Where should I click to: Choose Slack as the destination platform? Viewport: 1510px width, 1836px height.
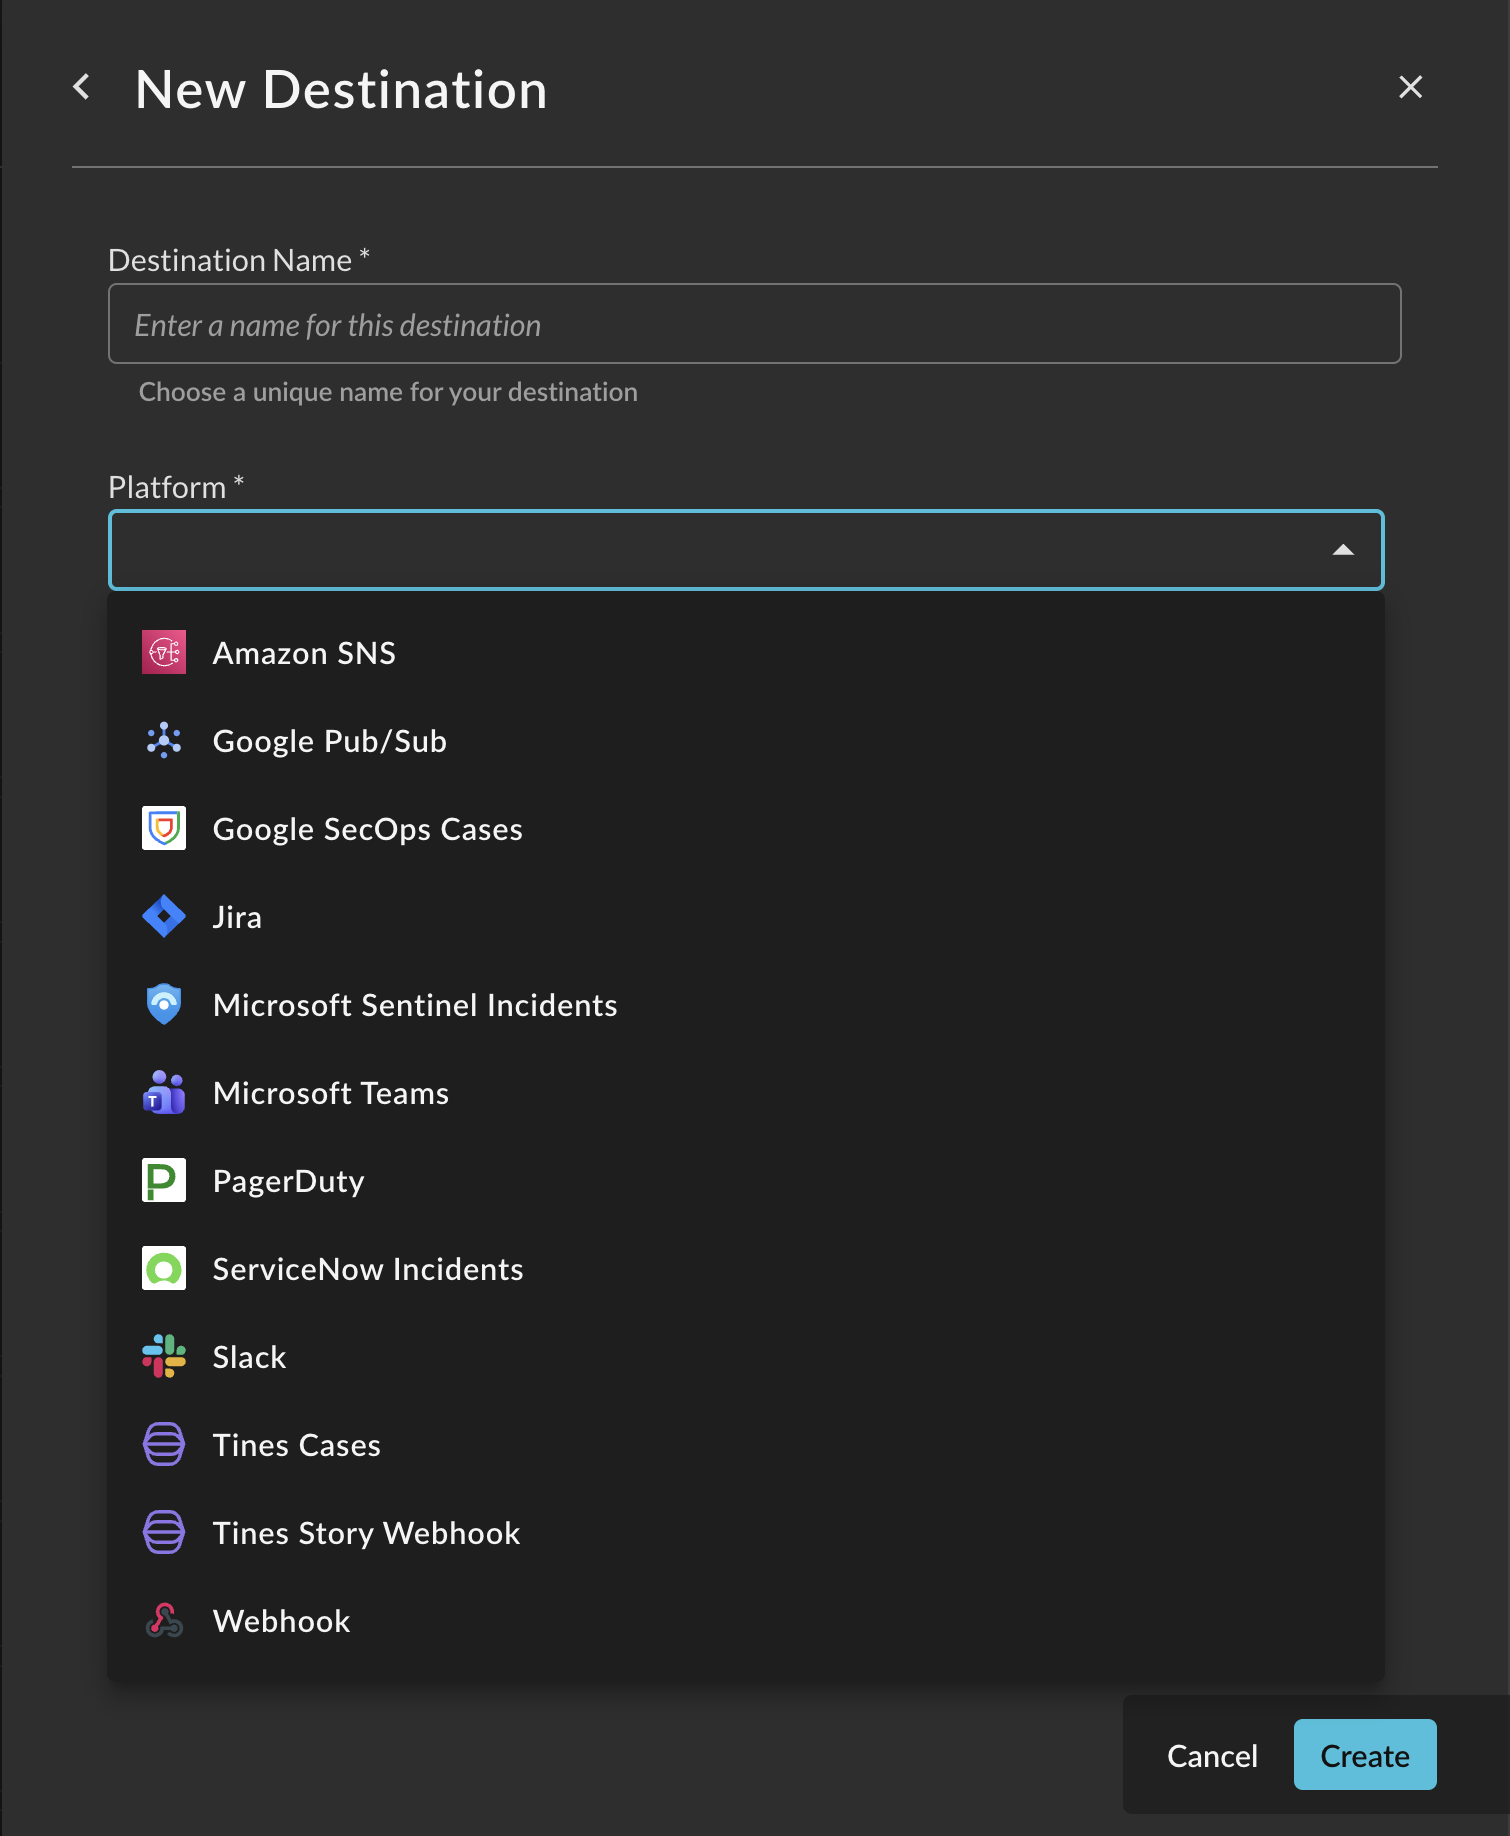pyautogui.click(x=746, y=1357)
